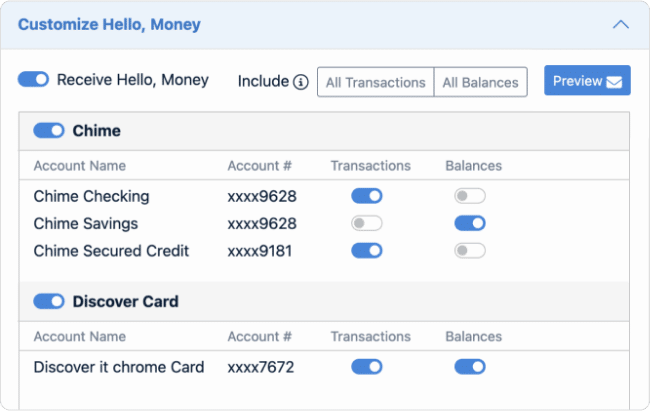The height and width of the screenshot is (411, 650).
Task: Toggle the Discover Card institution switch
Action: [x=49, y=302]
